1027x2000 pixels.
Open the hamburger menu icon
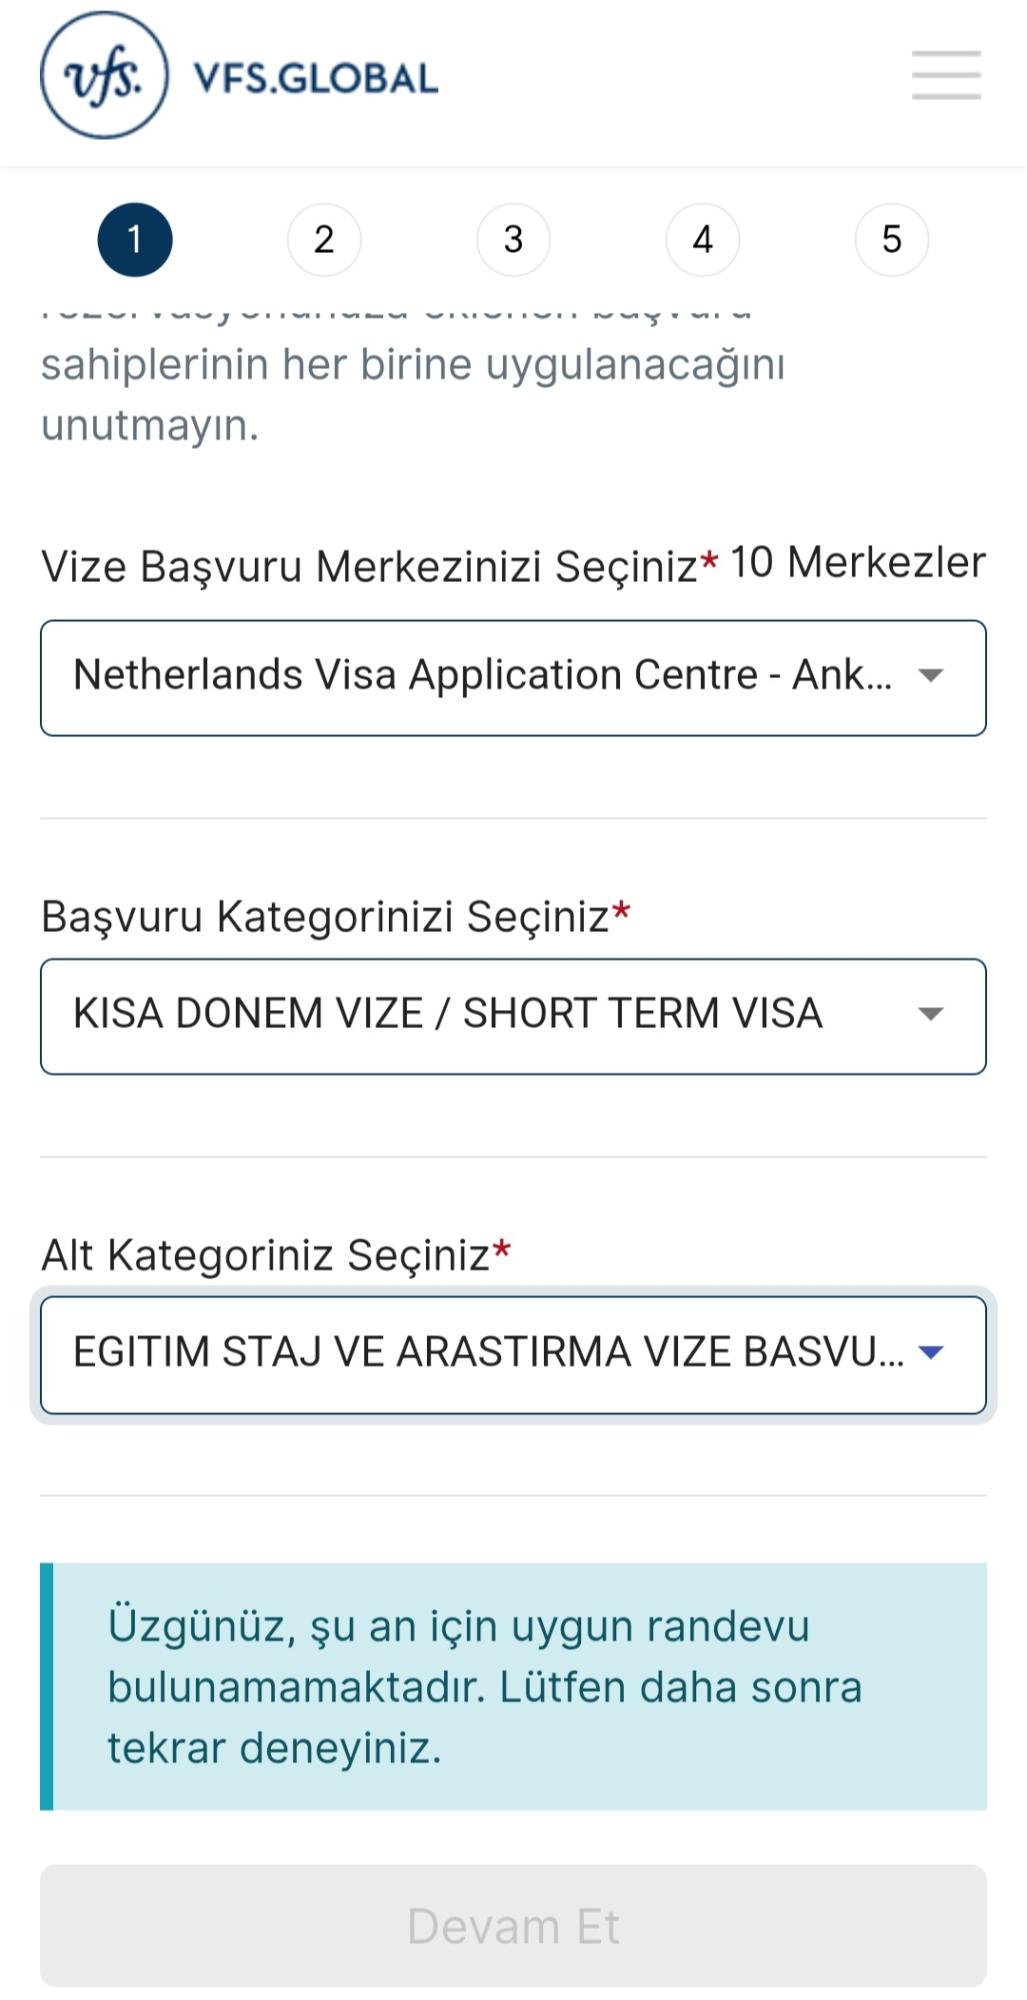pos(945,76)
